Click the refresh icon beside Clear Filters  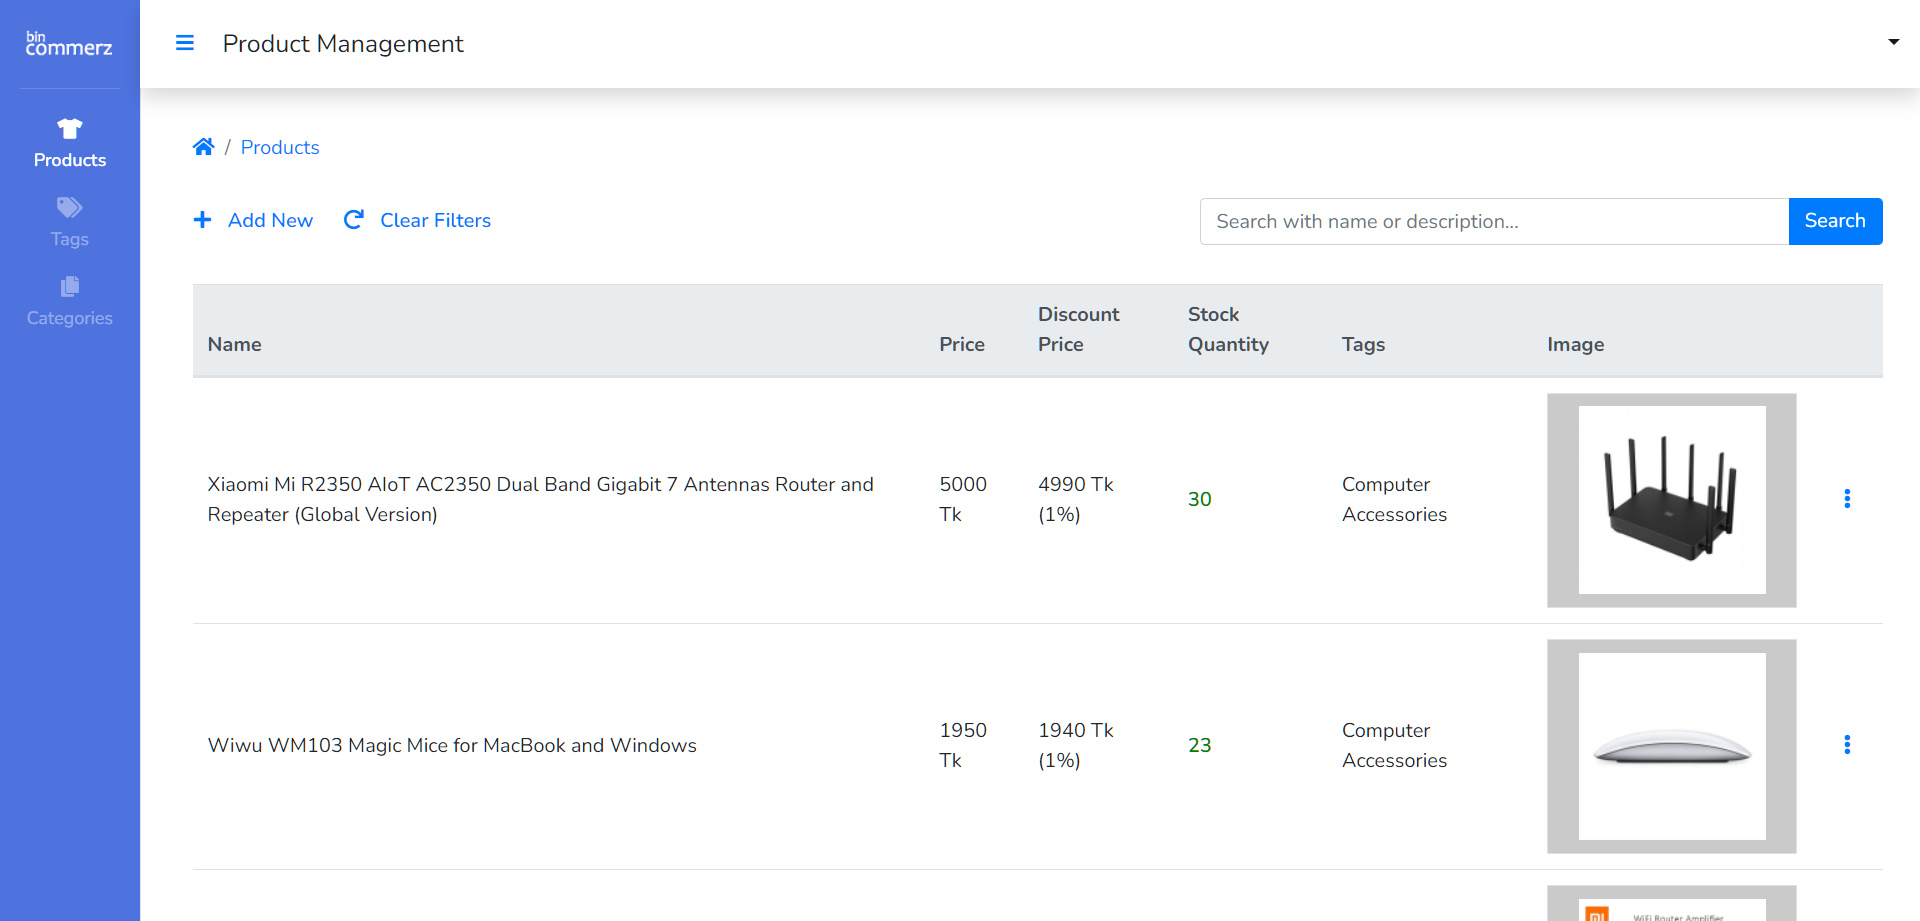point(353,220)
